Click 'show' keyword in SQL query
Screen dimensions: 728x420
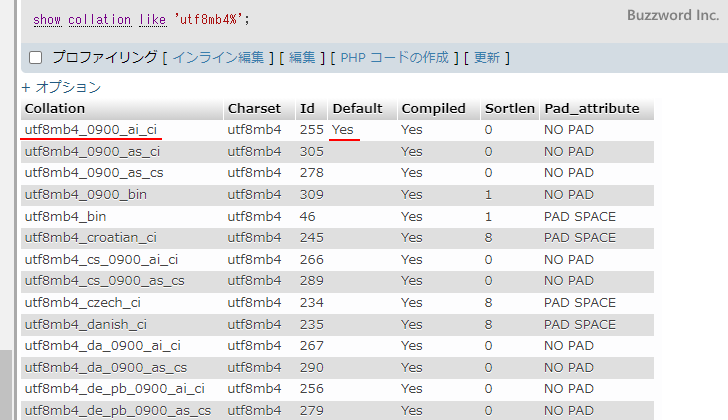47,19
